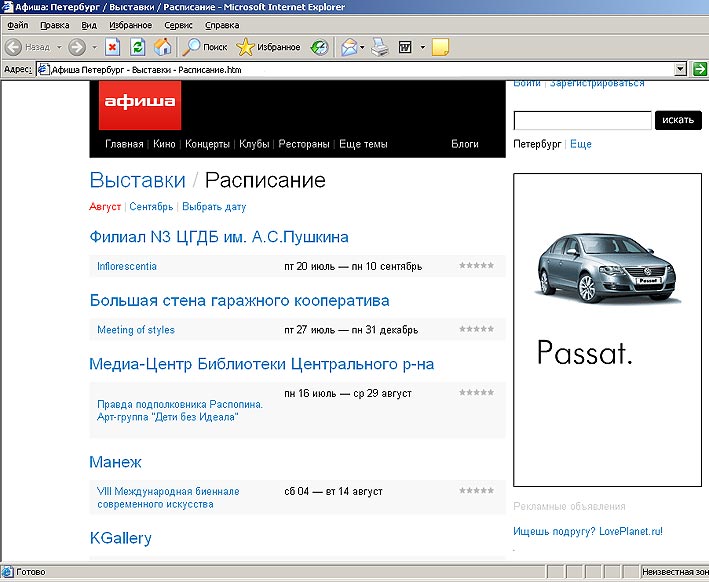Image resolution: width=709 pixels, height=582 pixels.
Task: Refresh the page with green arrows icon
Action: pyautogui.click(x=138, y=47)
